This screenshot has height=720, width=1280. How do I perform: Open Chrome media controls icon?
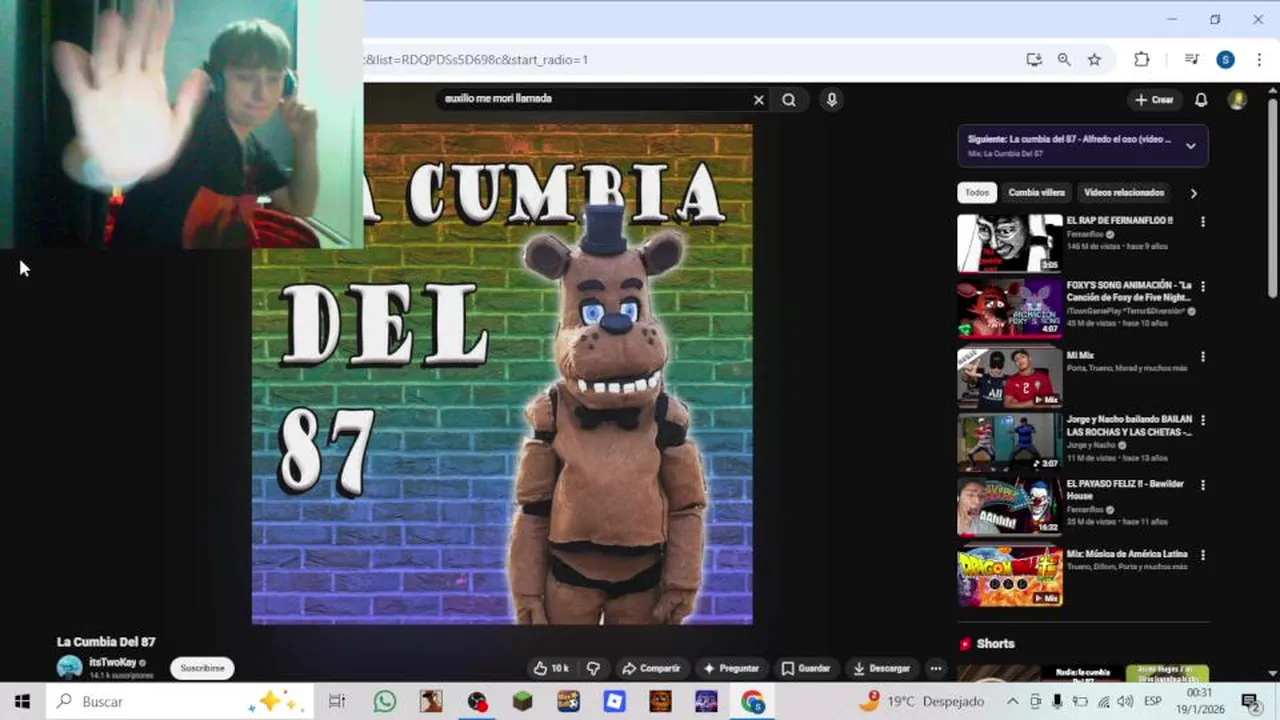pyautogui.click(x=1191, y=60)
